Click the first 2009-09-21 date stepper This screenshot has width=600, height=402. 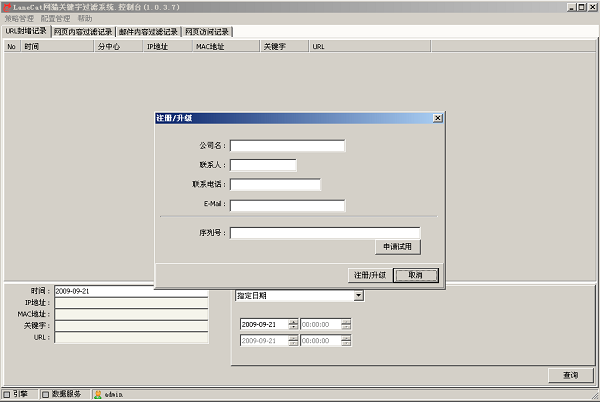(x=293, y=324)
